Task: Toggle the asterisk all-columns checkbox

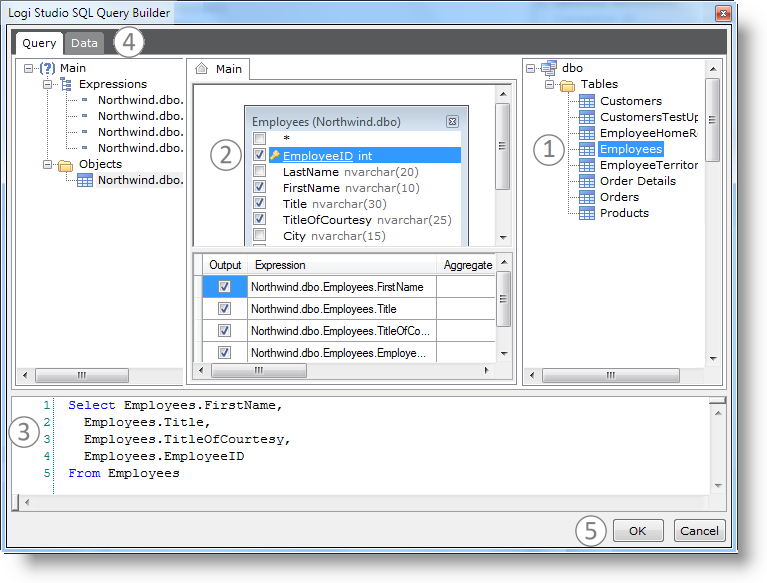Action: (x=260, y=138)
